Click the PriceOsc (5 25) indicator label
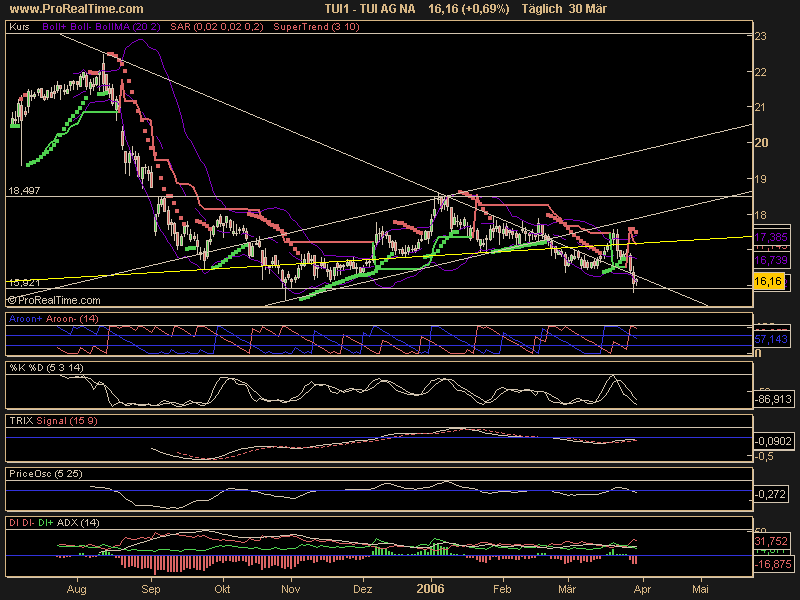The width and height of the screenshot is (800, 600). tap(43, 473)
